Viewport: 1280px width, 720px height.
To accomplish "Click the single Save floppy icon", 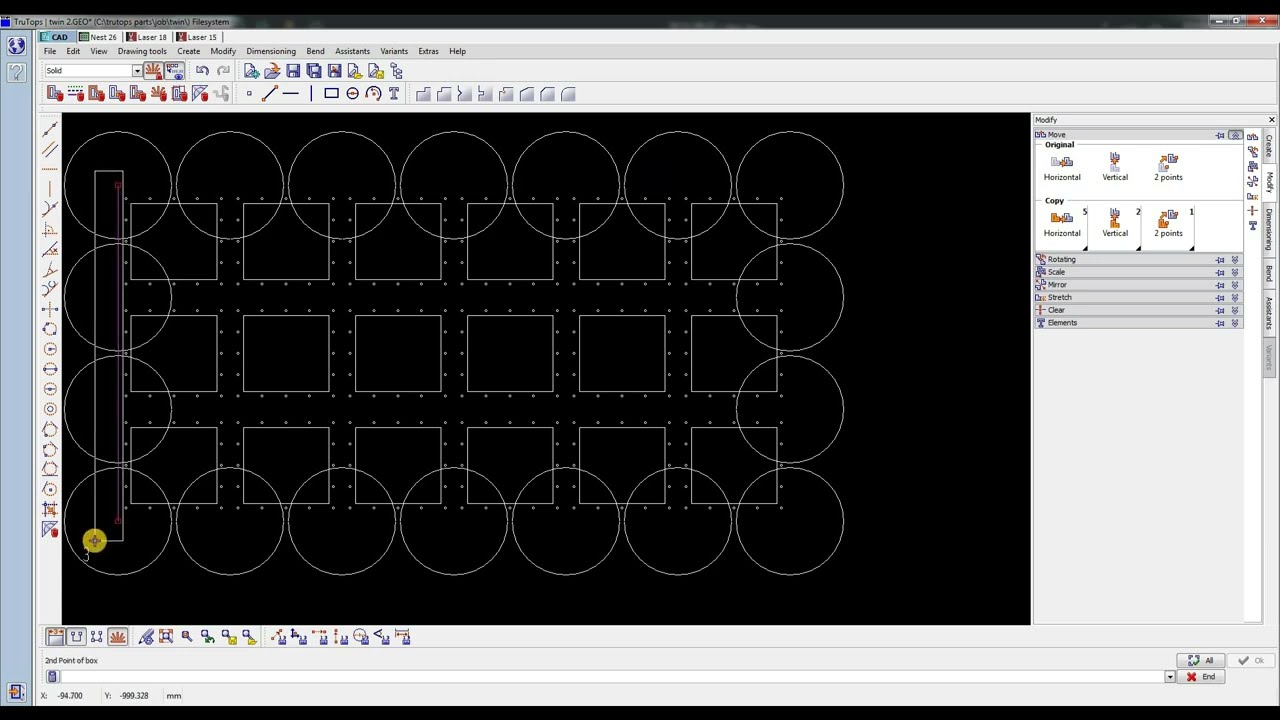I will (x=293, y=71).
